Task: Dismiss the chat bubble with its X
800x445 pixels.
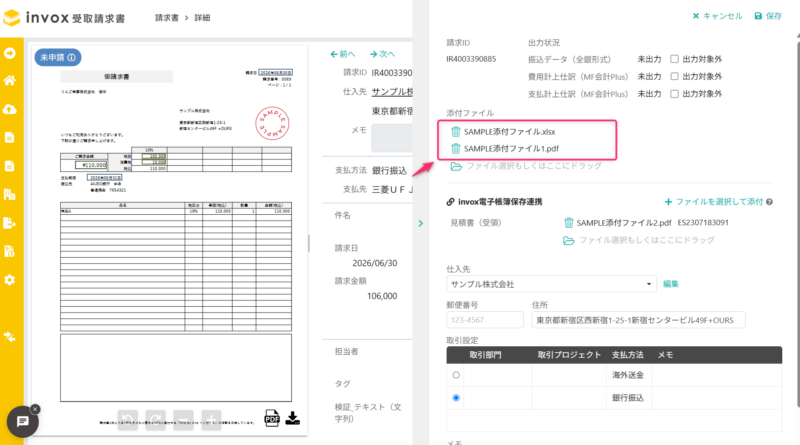Action: 35,409
